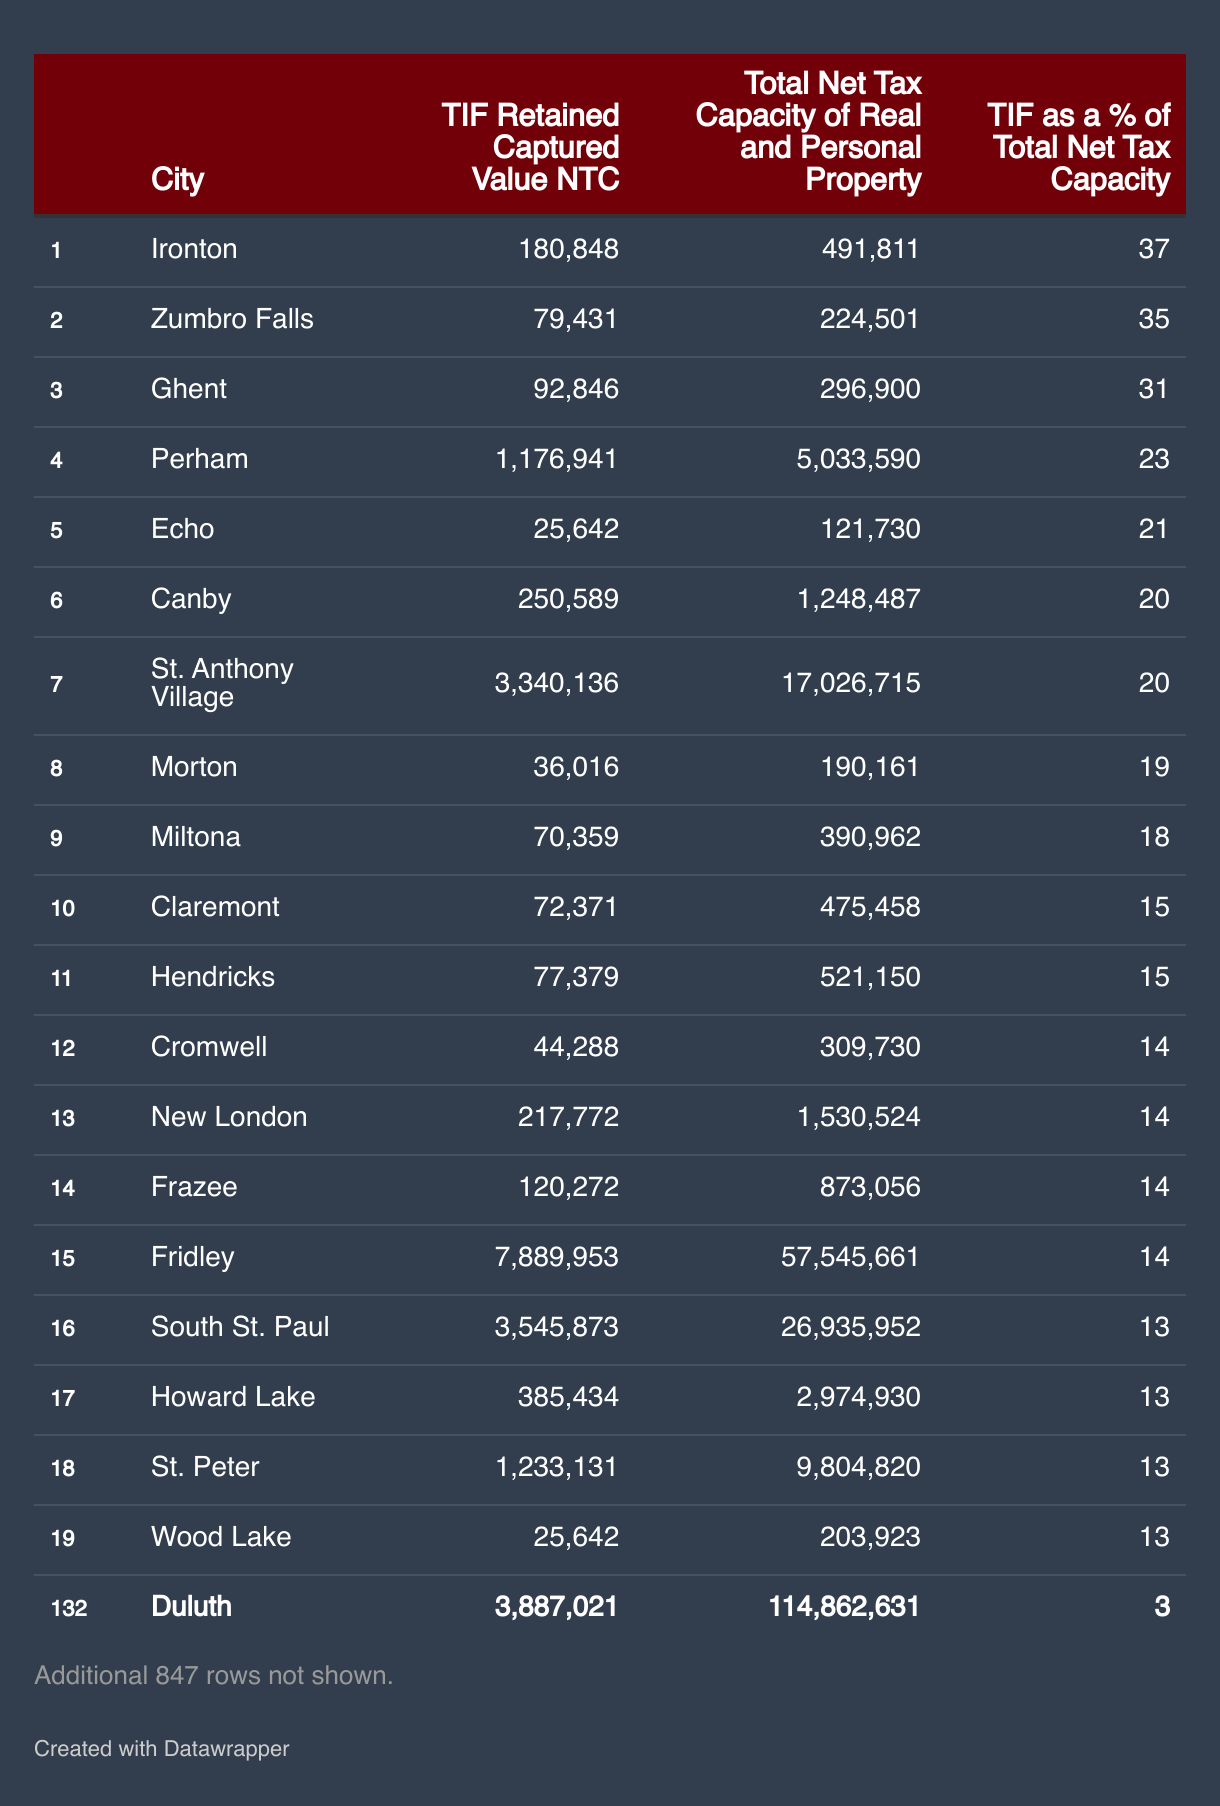Click the Additional 847 rows not shown note
Viewport: 1220px width, 1806px height.
pyautogui.click(x=213, y=1675)
